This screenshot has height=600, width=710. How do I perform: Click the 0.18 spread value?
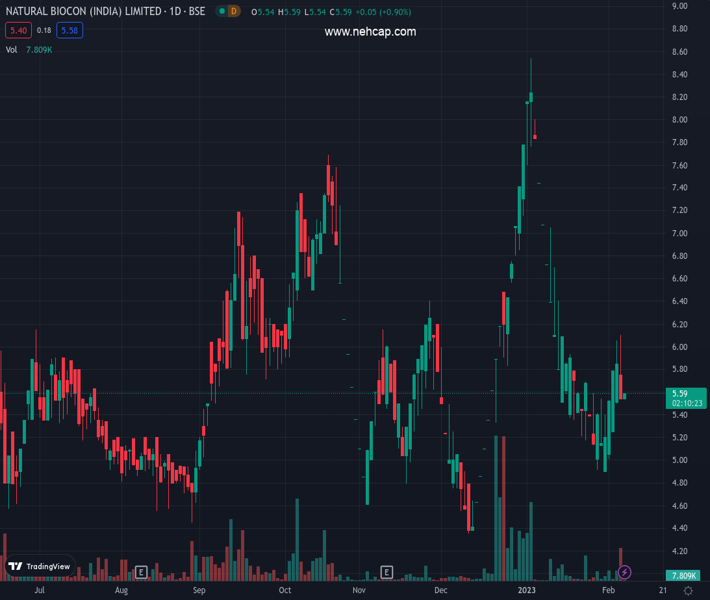click(44, 30)
